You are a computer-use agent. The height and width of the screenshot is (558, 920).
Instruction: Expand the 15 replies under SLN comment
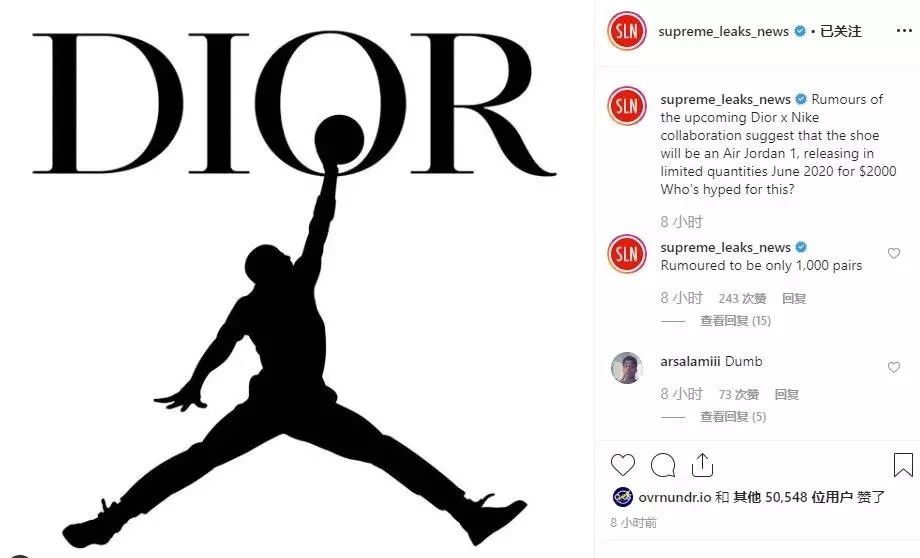point(735,320)
